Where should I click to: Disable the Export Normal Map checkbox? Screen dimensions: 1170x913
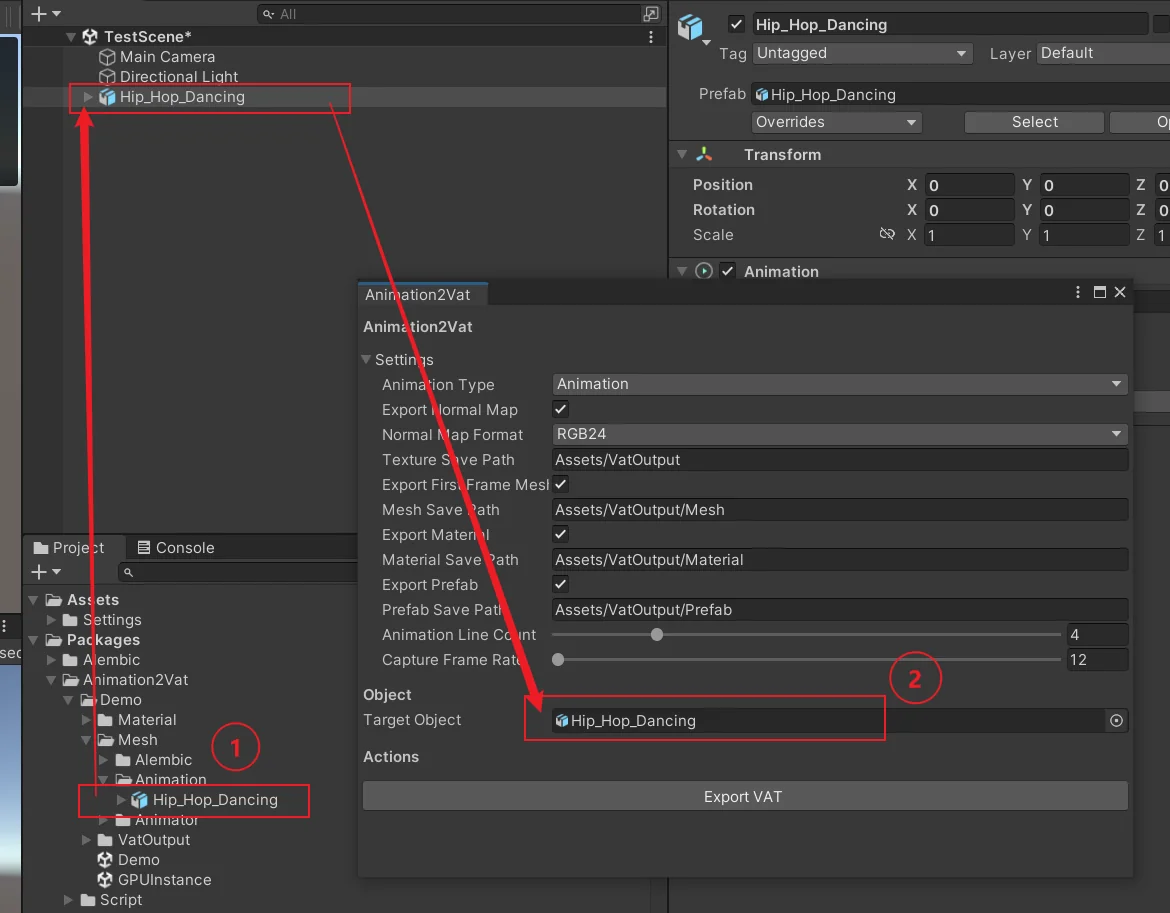tap(560, 409)
